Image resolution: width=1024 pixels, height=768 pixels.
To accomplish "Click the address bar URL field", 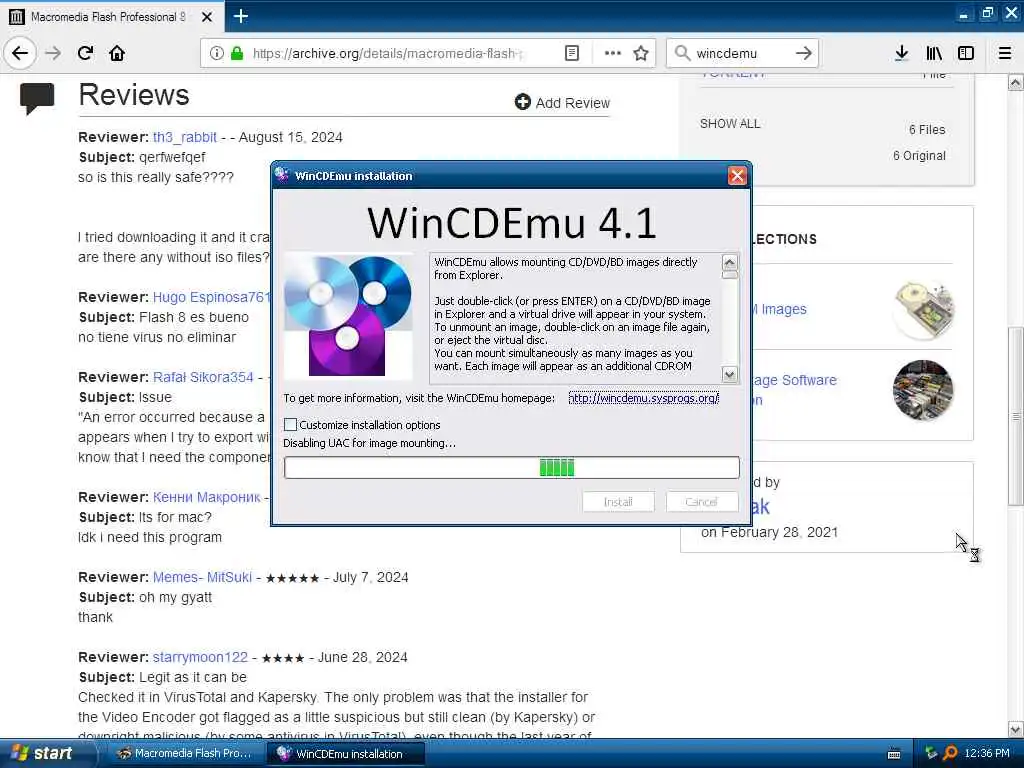I will tap(387, 53).
